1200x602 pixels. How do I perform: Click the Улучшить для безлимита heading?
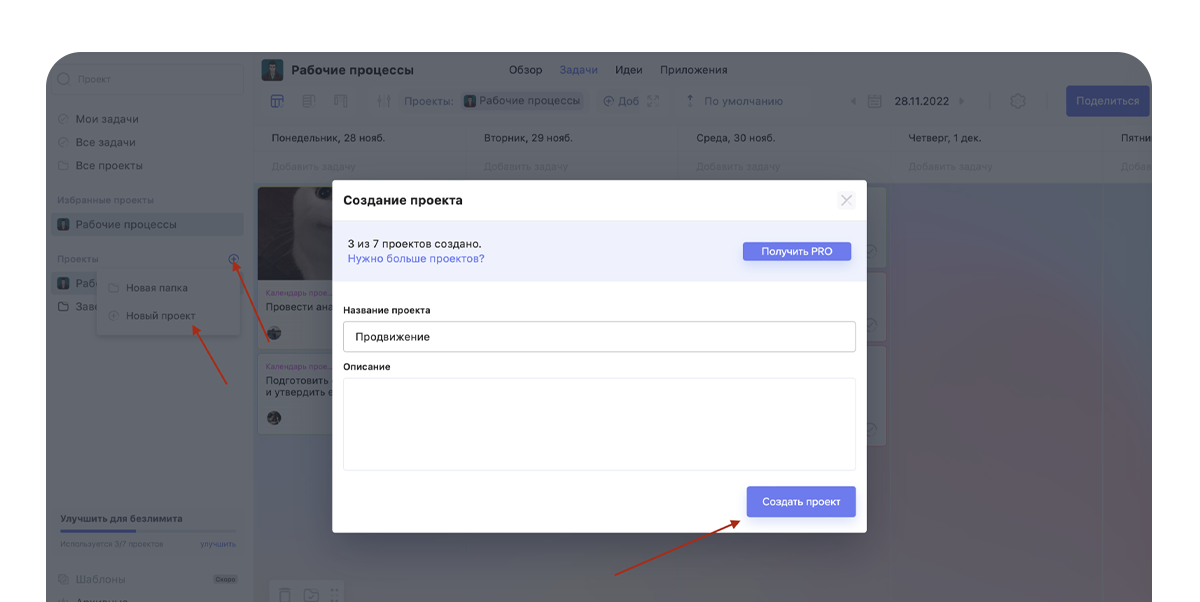click(121, 519)
